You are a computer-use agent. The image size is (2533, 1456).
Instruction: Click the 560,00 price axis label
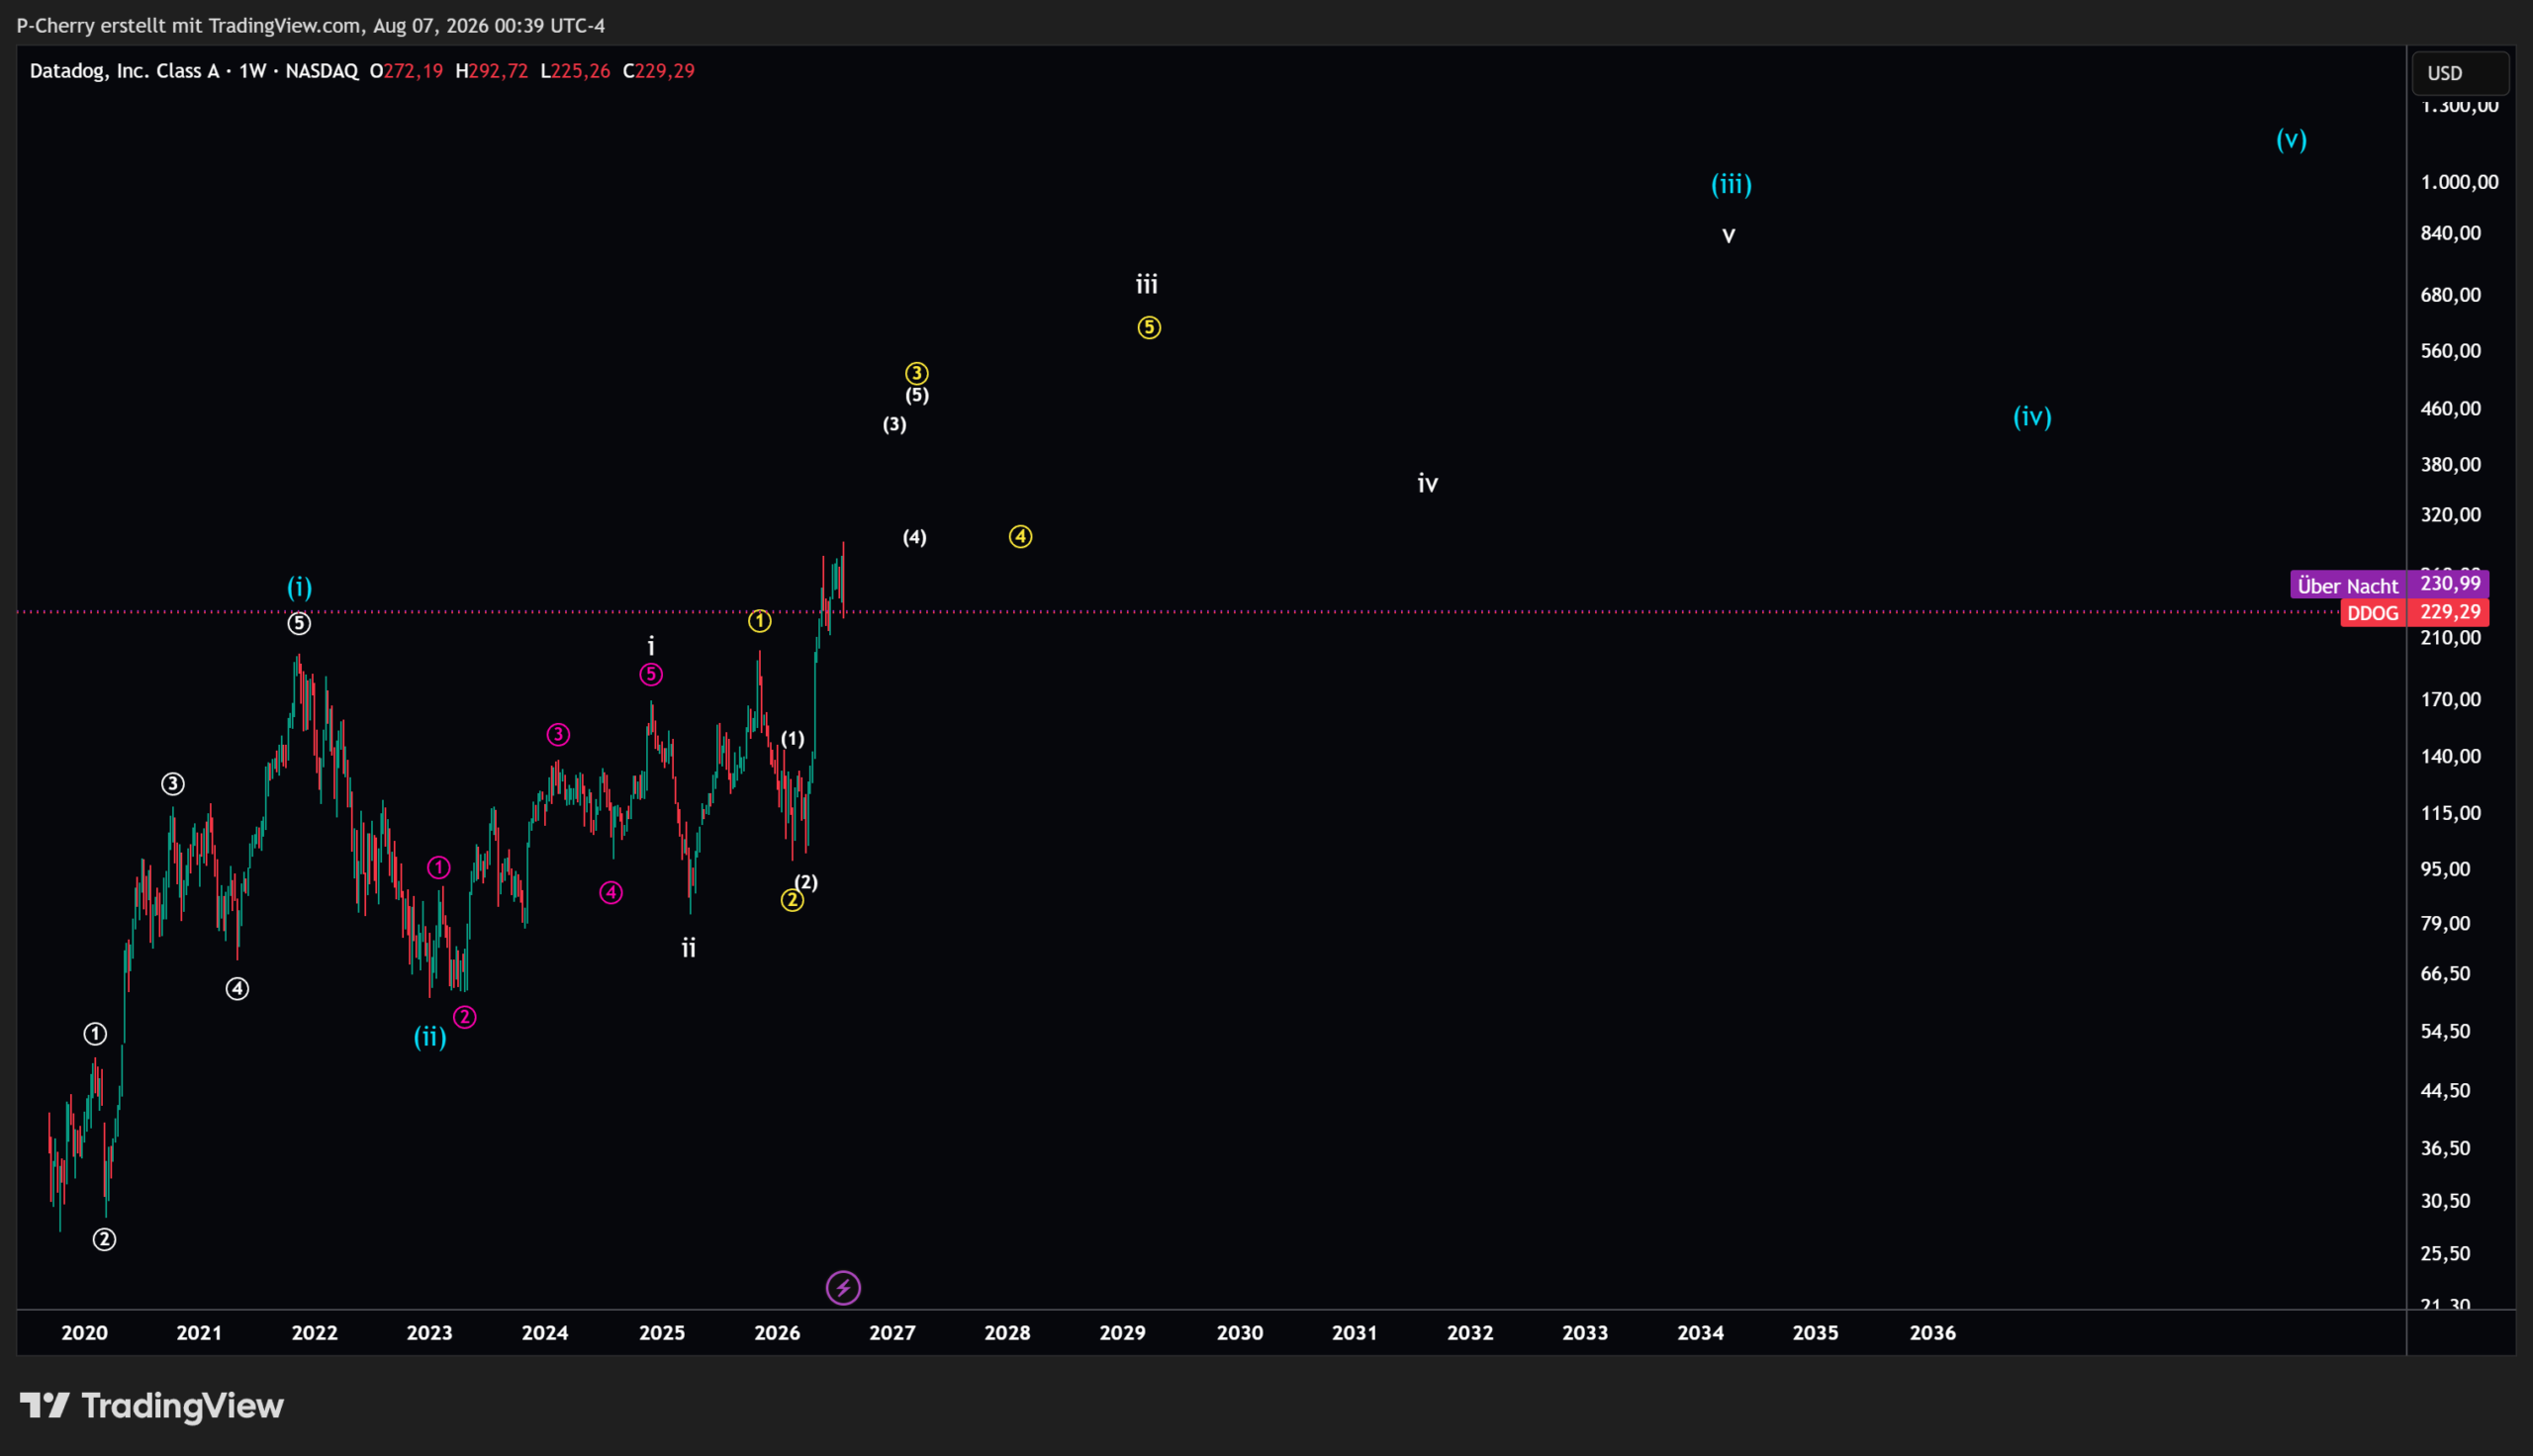(2451, 351)
